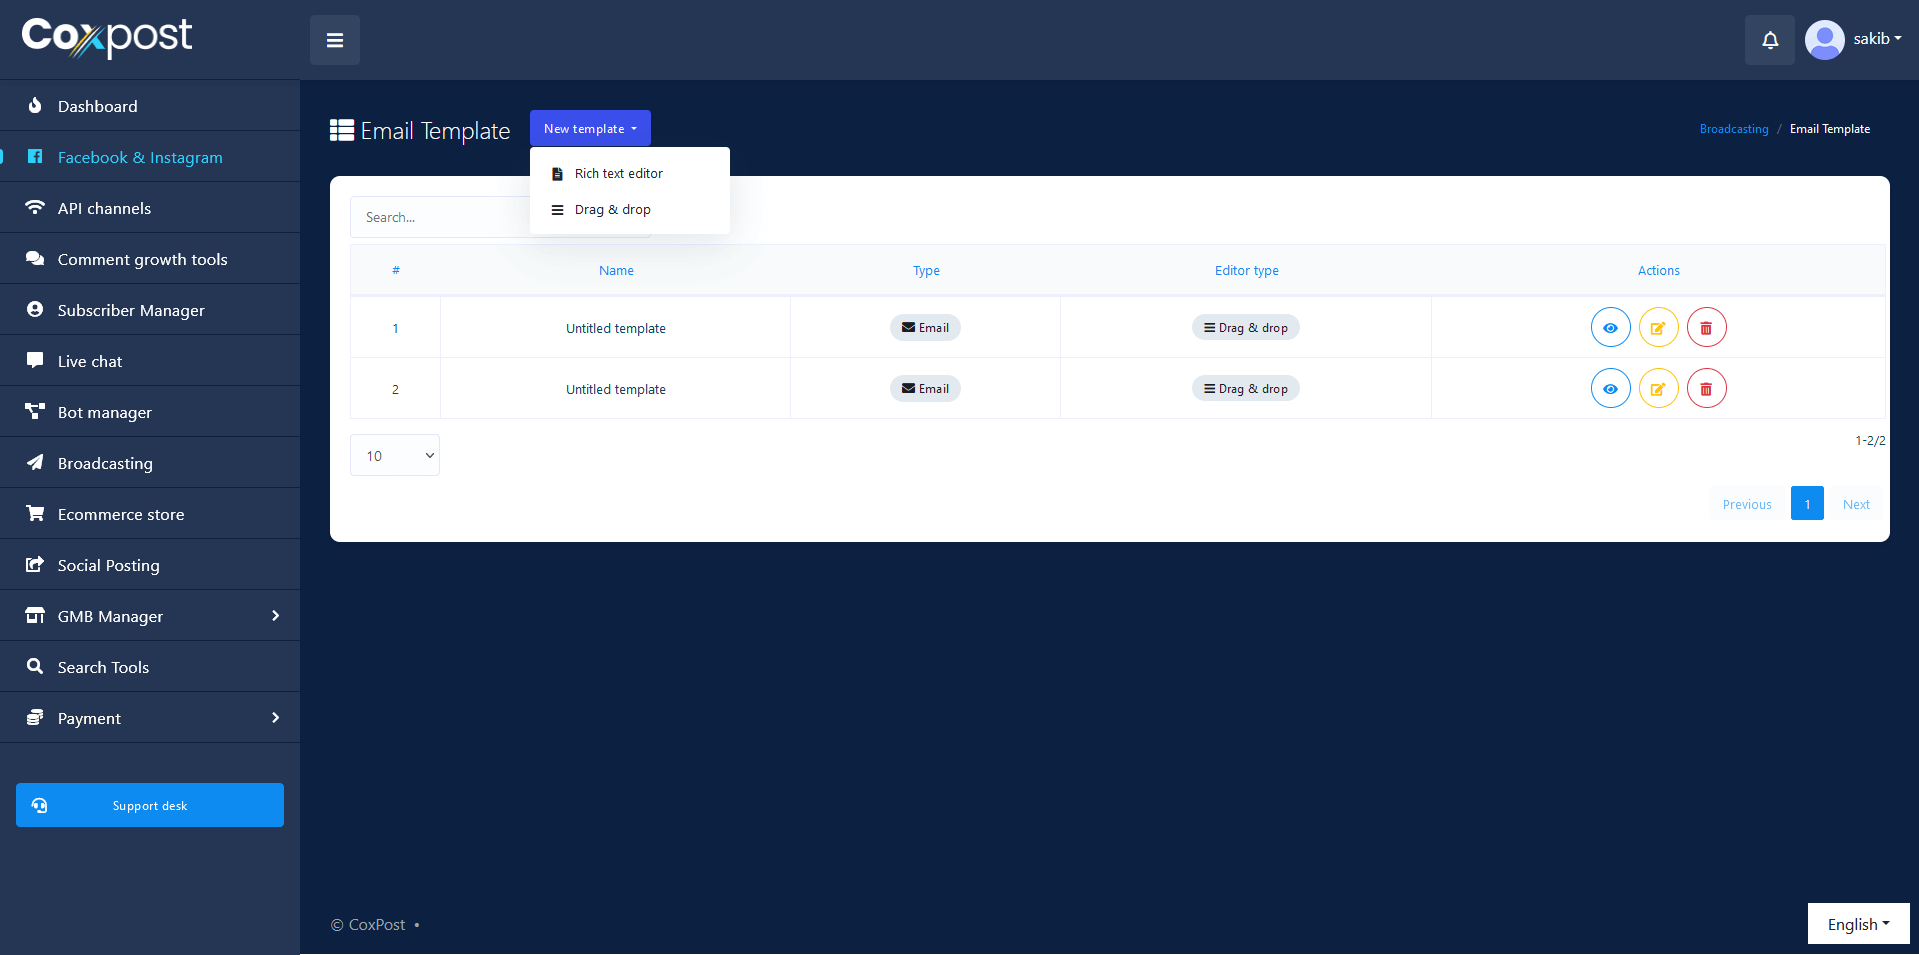Click the user avatar picture
Image resolution: width=1919 pixels, height=955 pixels.
coord(1825,40)
